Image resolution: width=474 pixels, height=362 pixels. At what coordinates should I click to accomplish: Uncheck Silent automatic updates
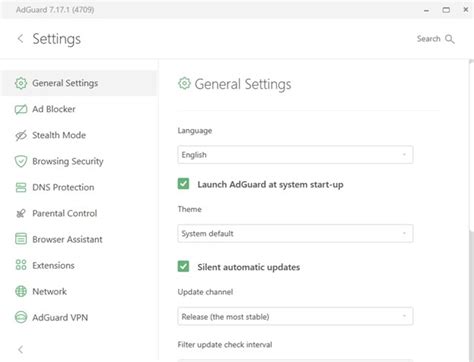tap(183, 266)
